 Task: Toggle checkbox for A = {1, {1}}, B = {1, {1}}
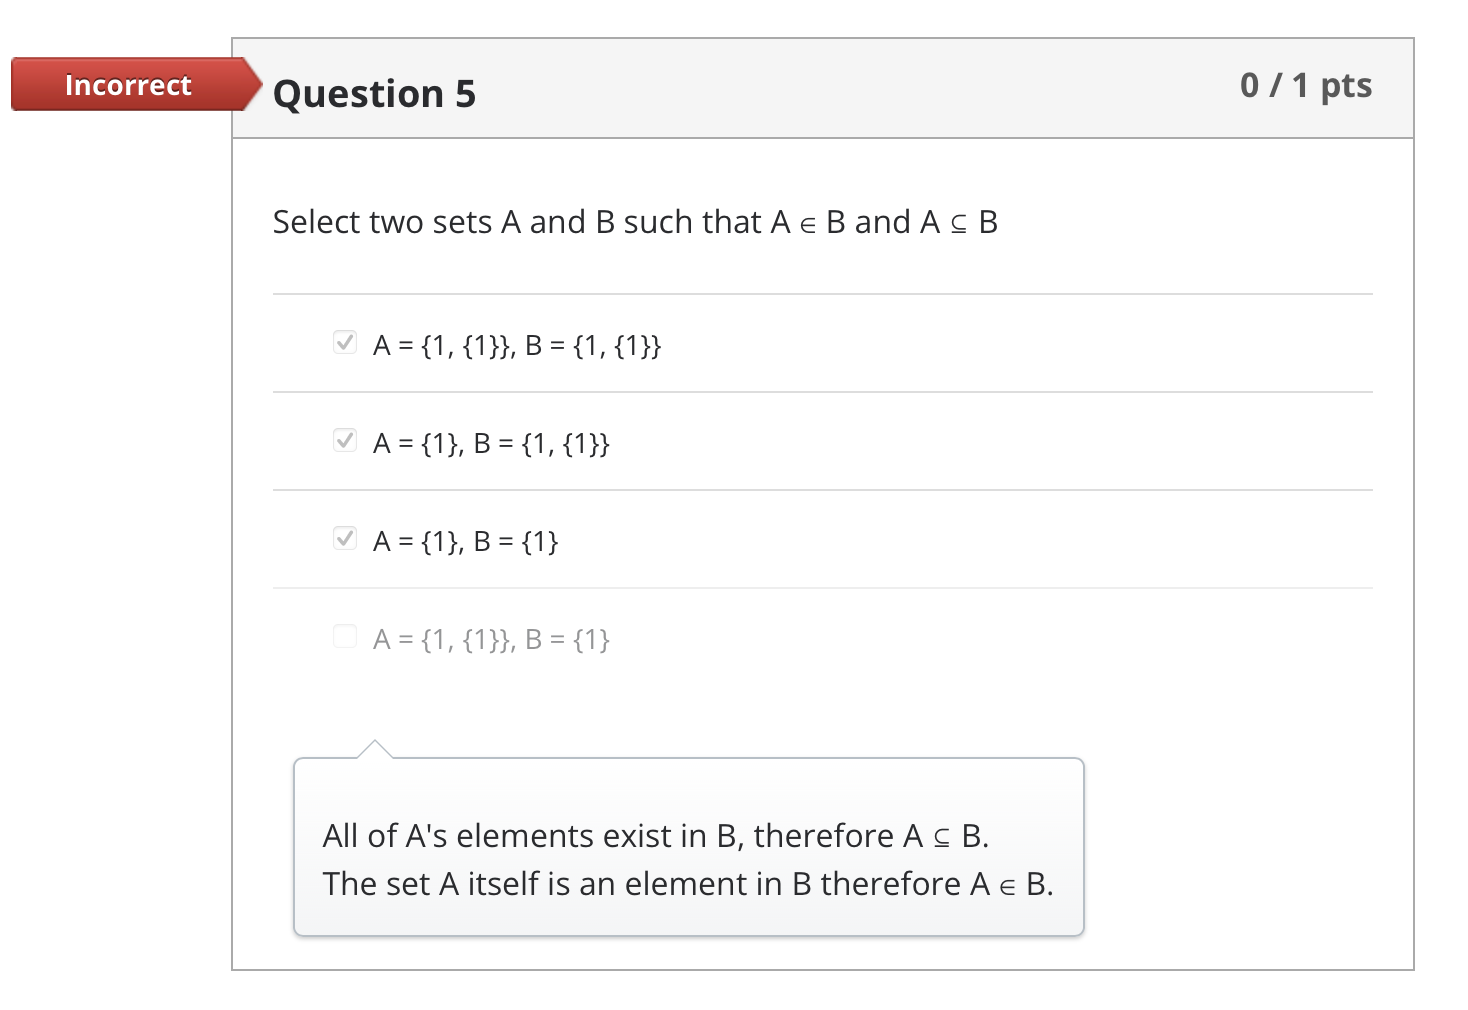click(x=345, y=341)
